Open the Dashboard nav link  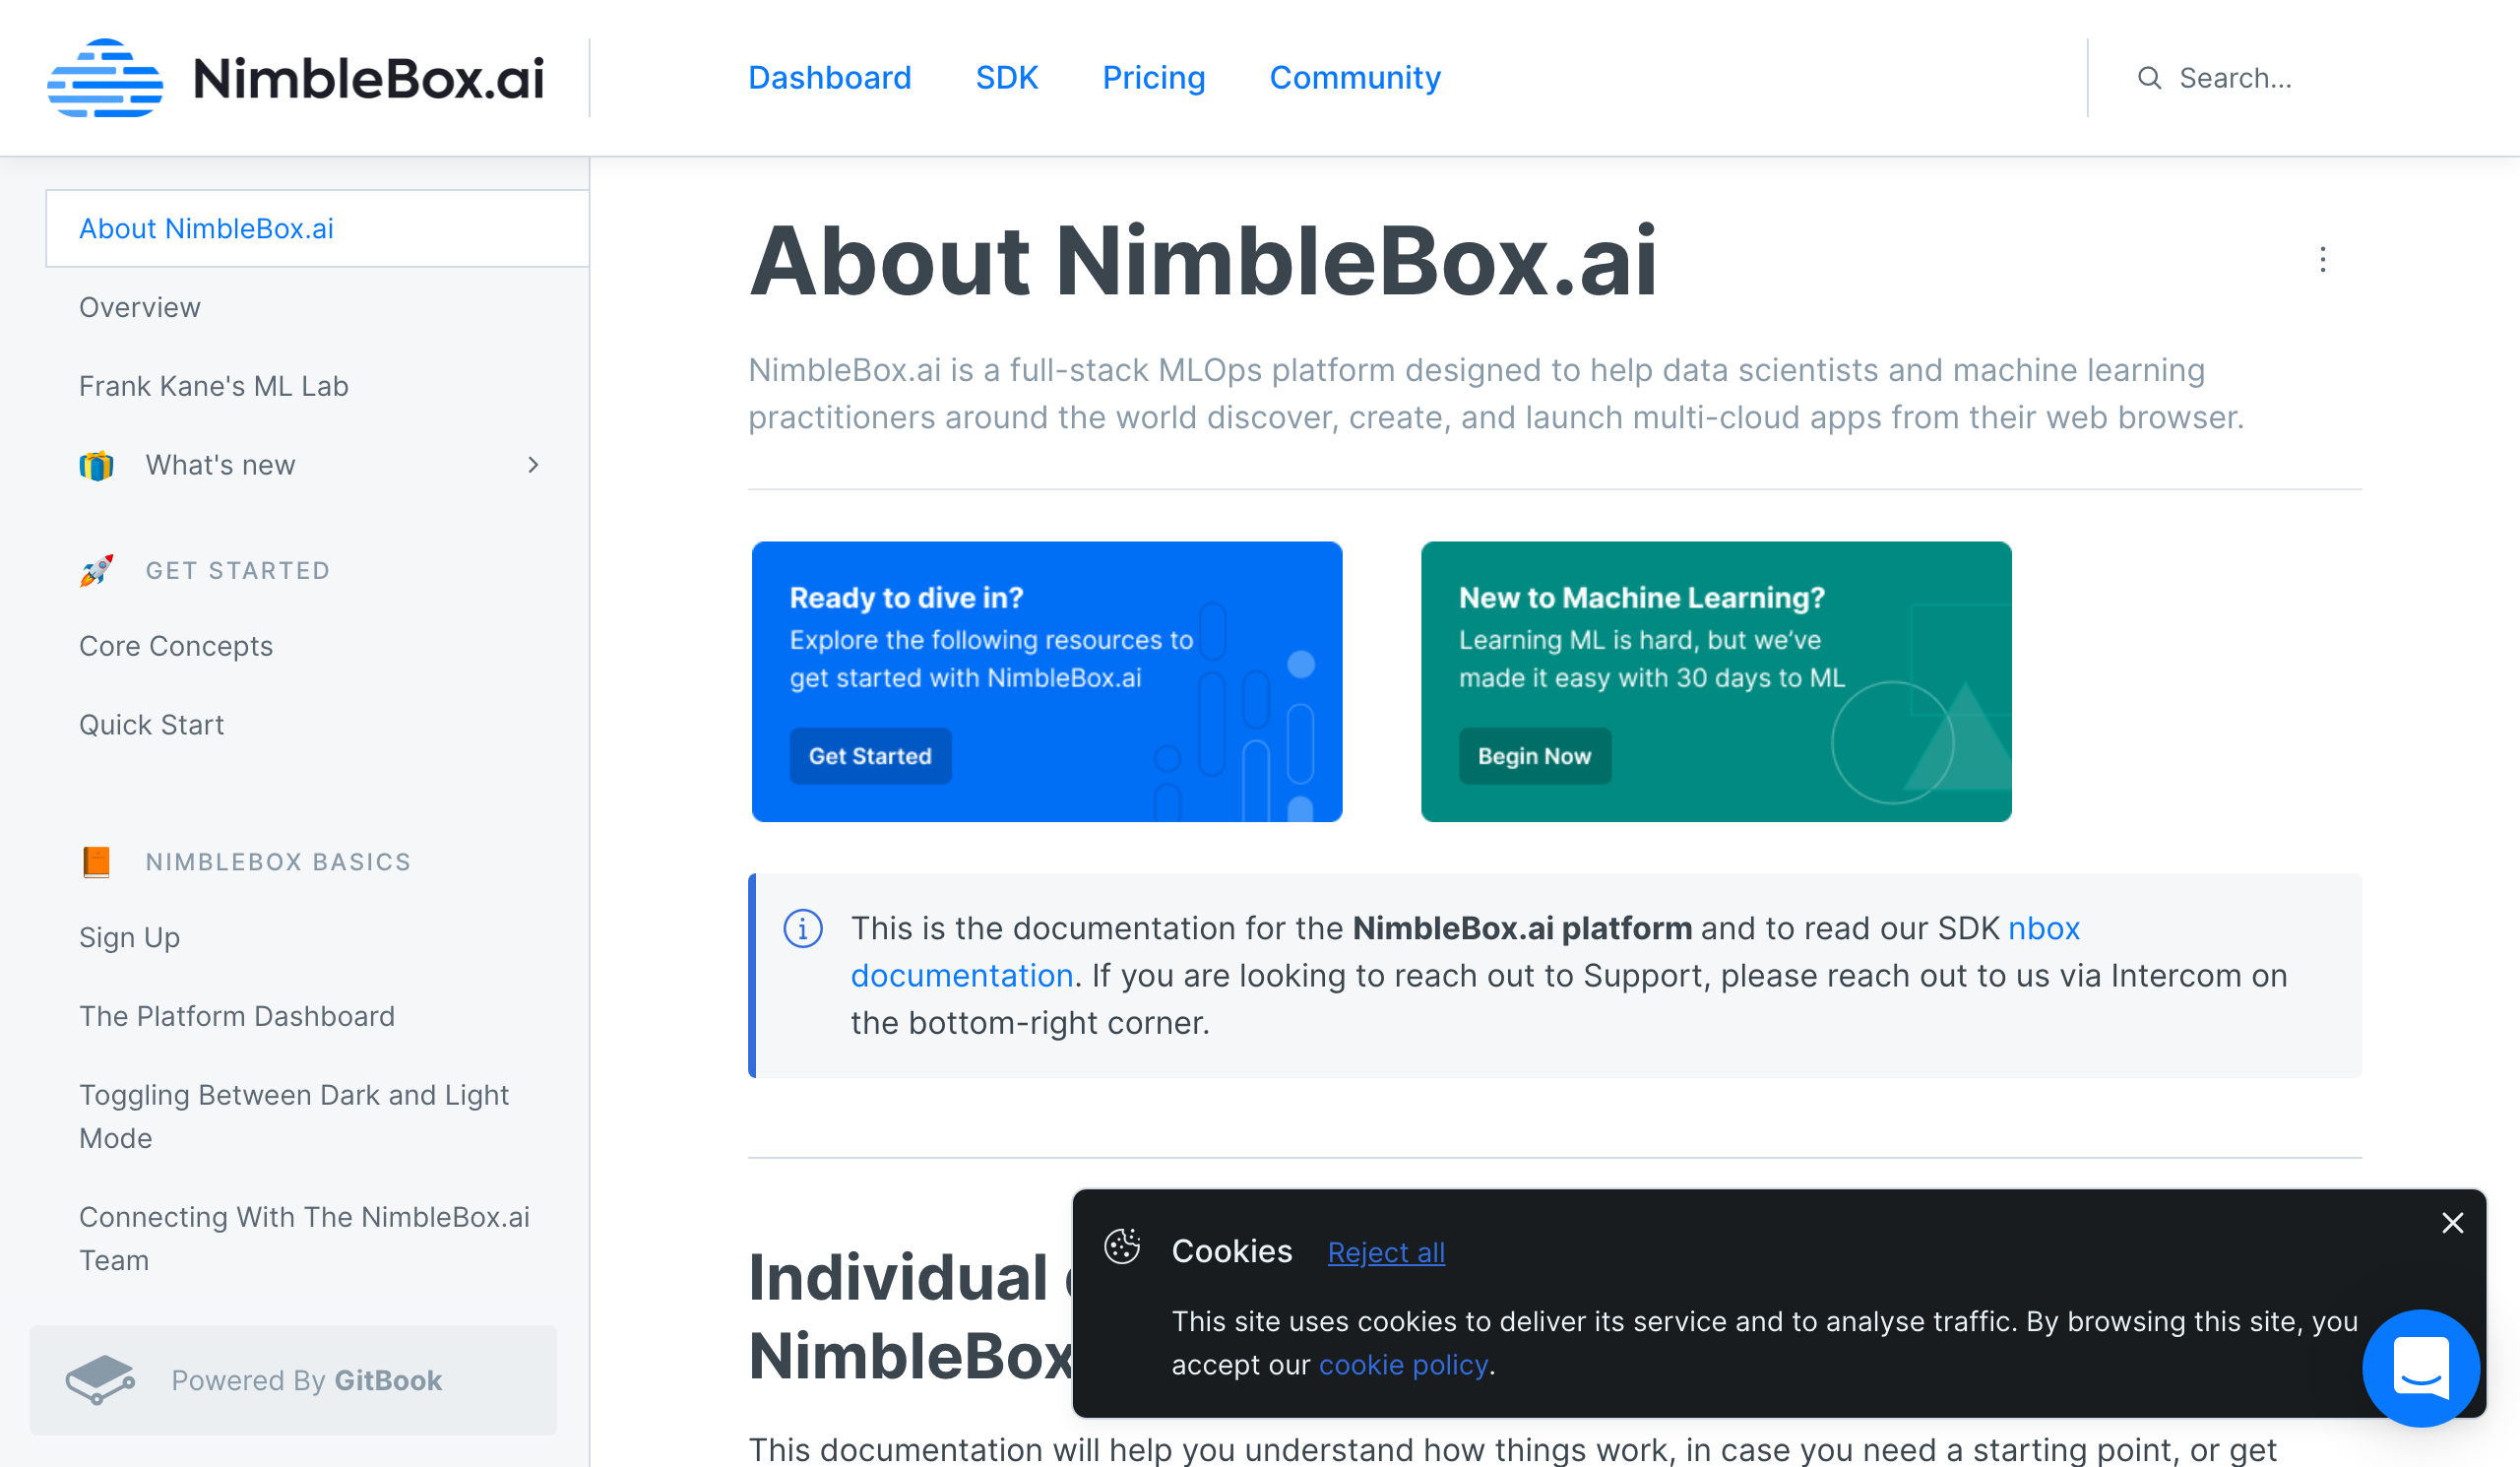click(x=829, y=78)
